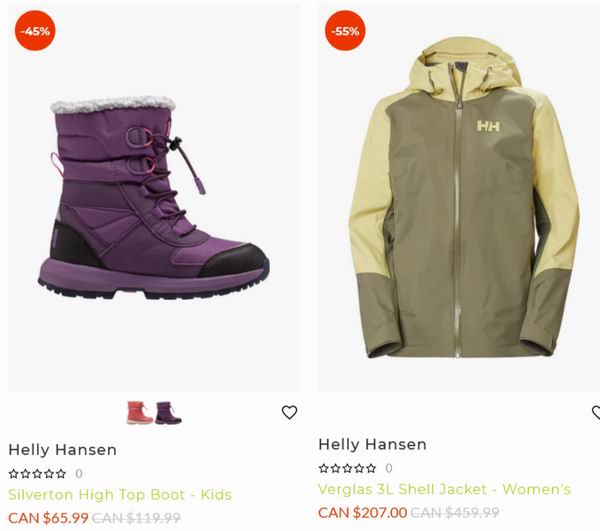The height and width of the screenshot is (531, 600).
Task: Open Silverton High Top Boot - Kids link
Action: click(120, 495)
